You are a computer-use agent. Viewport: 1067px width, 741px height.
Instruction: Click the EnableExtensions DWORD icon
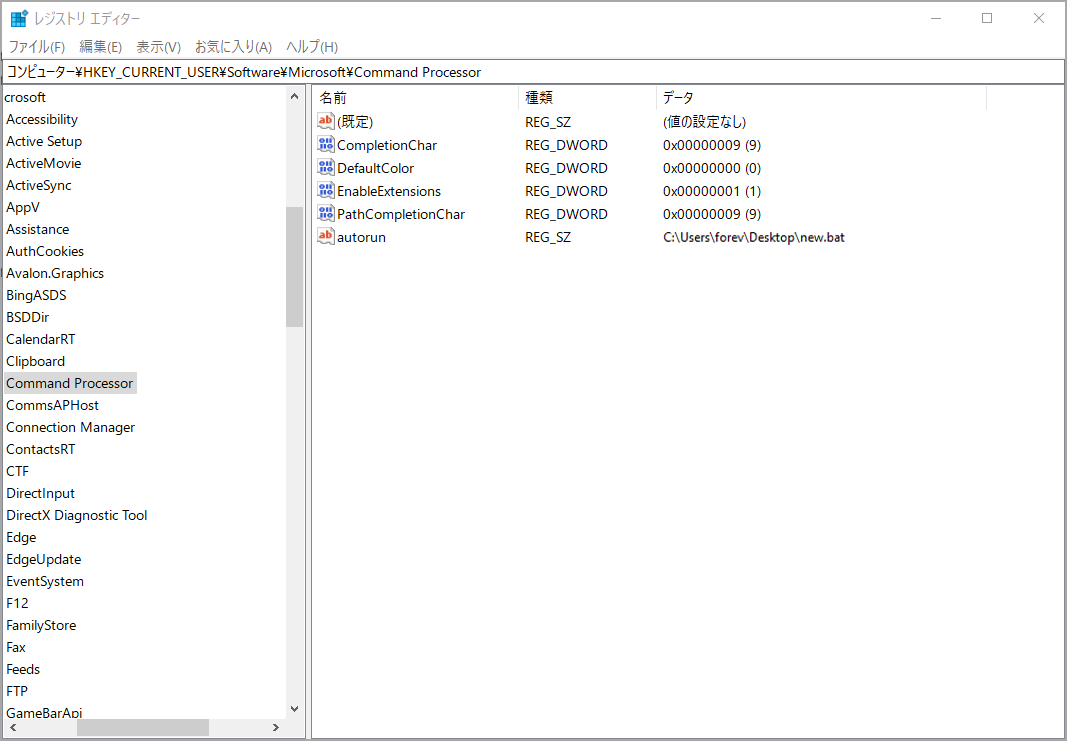325,191
